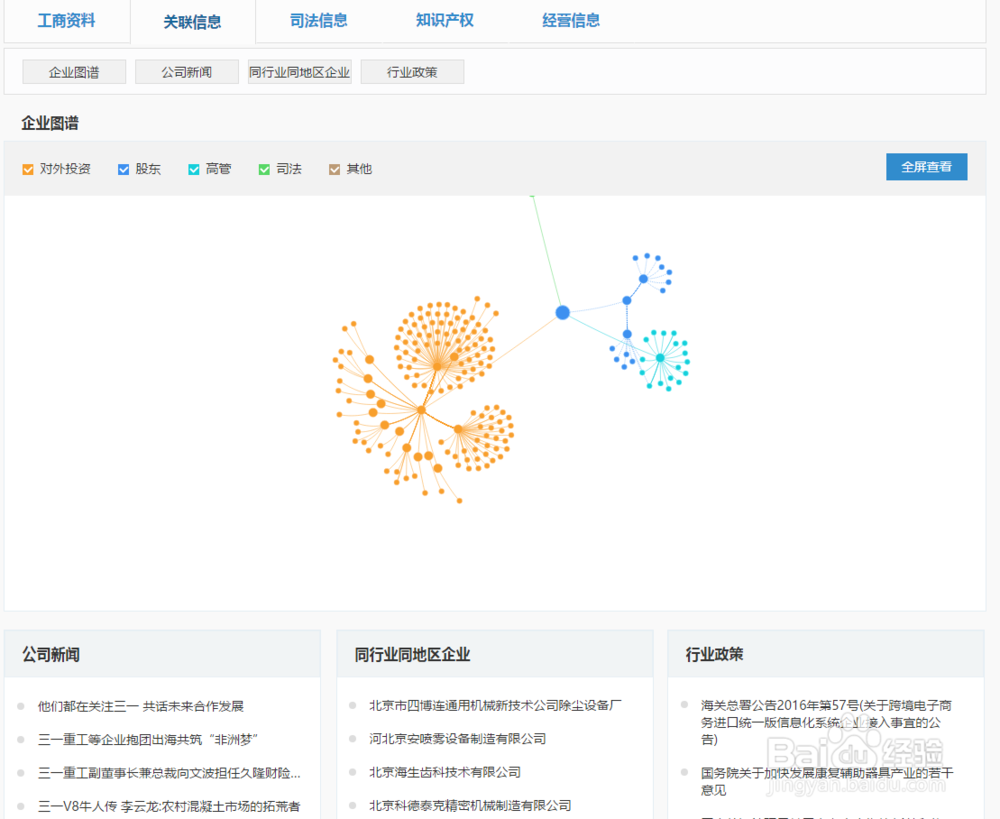Viewport: 1000px width, 819px height.
Task: Open the 知识产权 tab
Action: point(444,20)
